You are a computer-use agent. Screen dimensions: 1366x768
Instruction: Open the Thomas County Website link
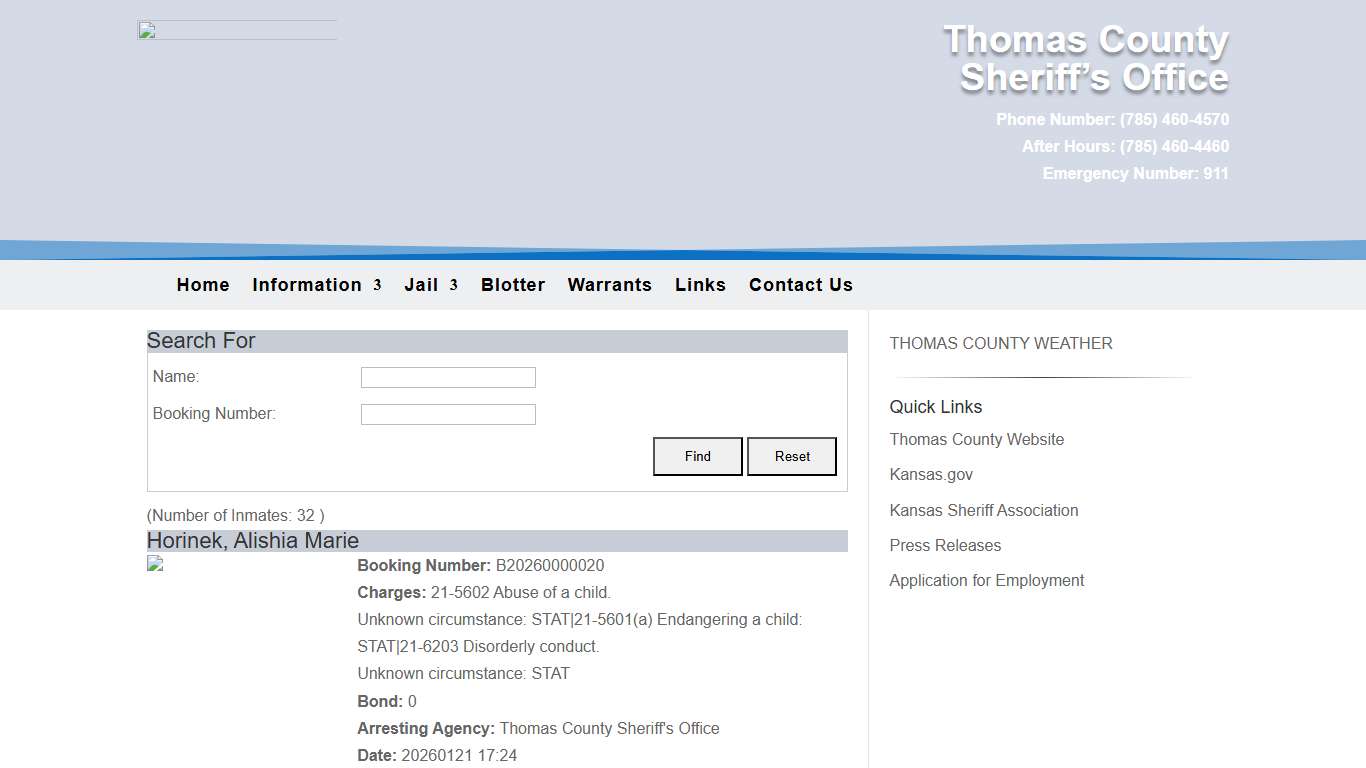(976, 439)
